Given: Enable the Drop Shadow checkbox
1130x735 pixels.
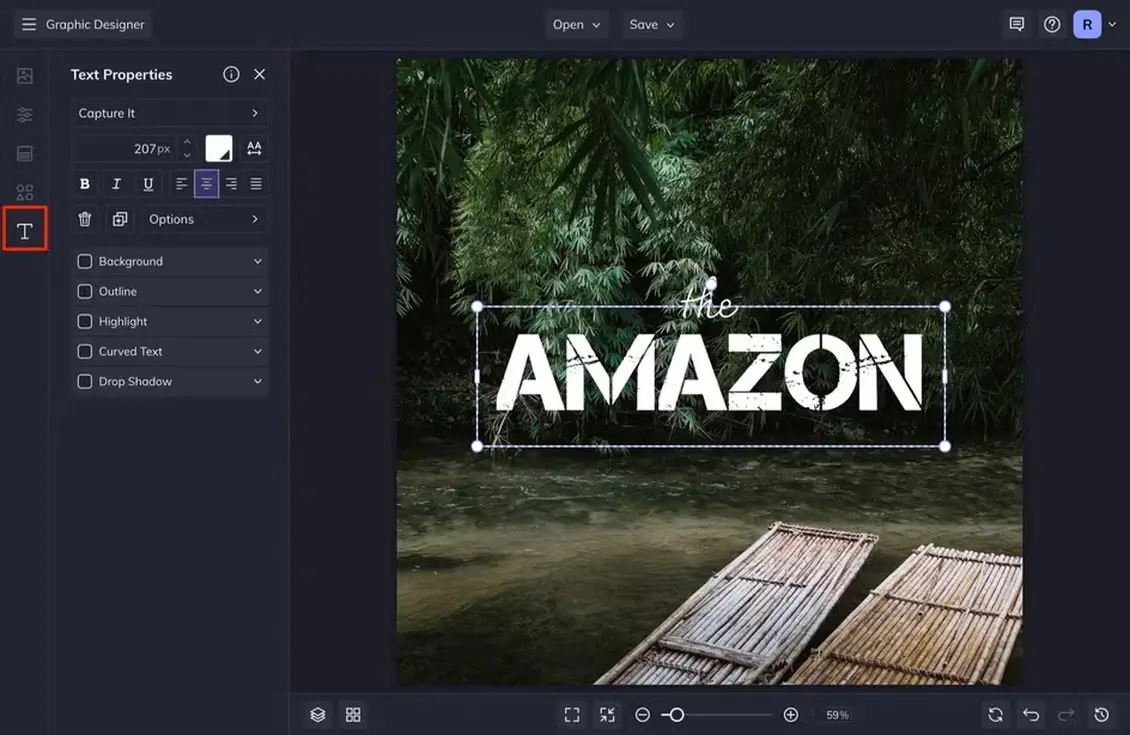Looking at the screenshot, I should point(85,382).
